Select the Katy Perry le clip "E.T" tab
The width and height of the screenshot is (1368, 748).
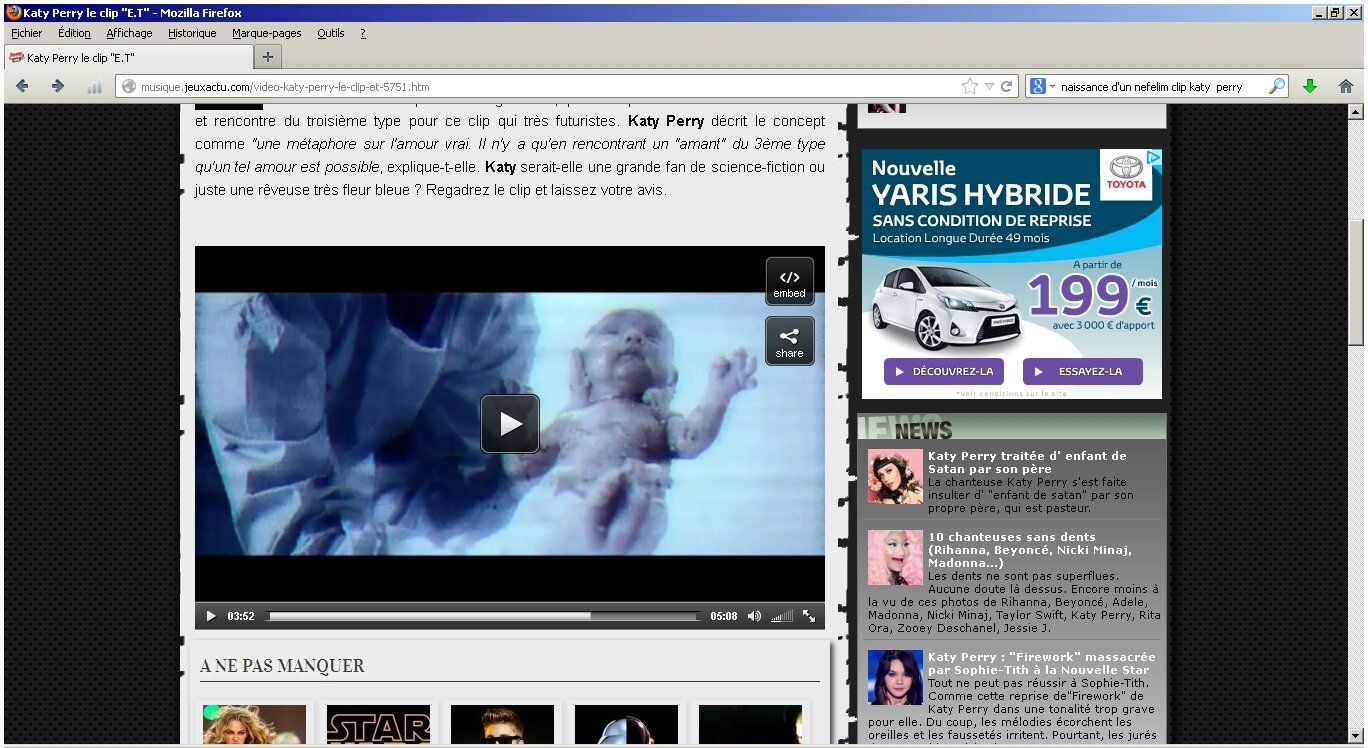(129, 57)
